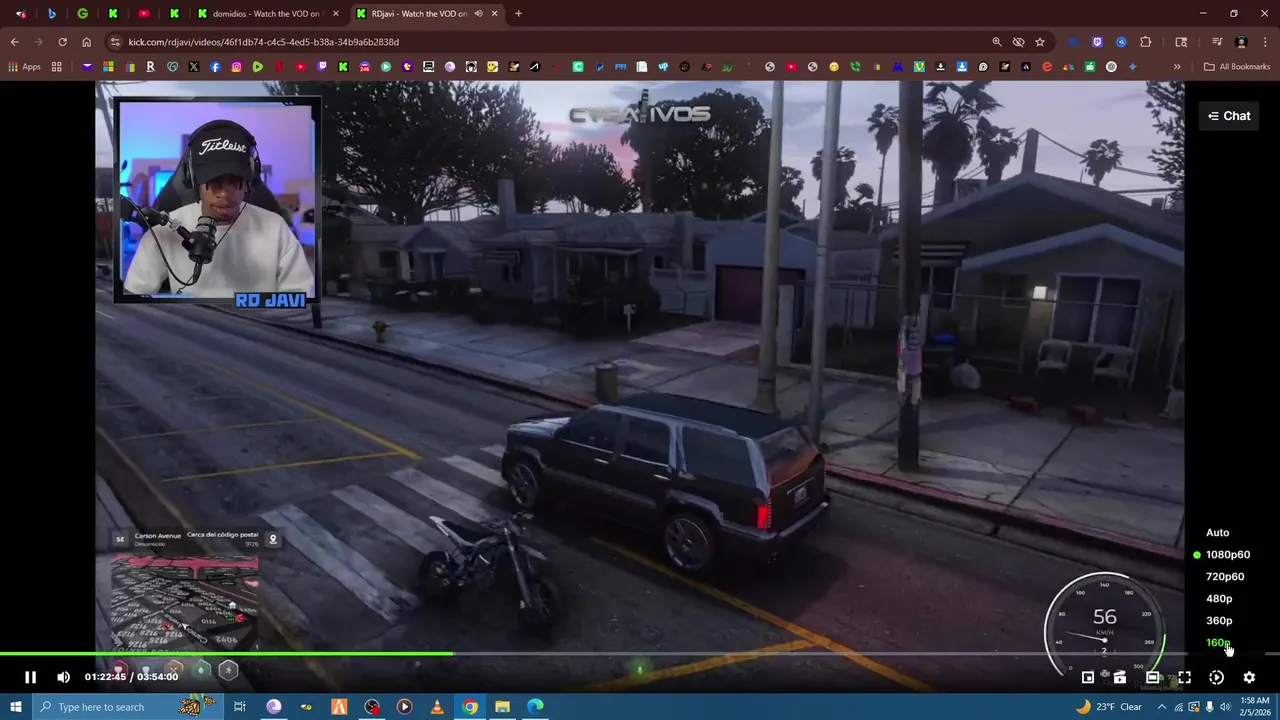Mute the video player volume
The image size is (1280, 720).
click(63, 677)
